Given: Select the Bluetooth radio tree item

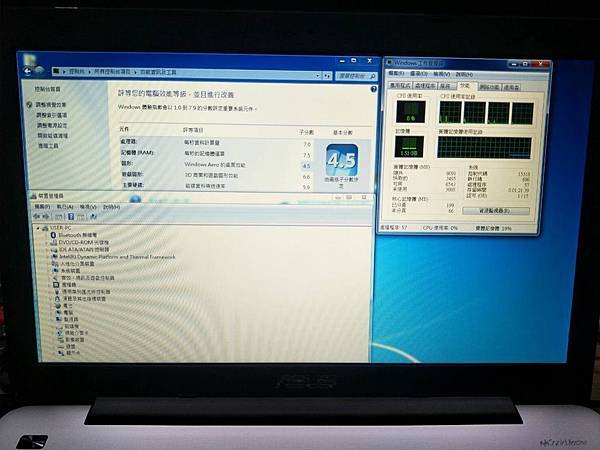Looking at the screenshot, I should tap(78, 235).
